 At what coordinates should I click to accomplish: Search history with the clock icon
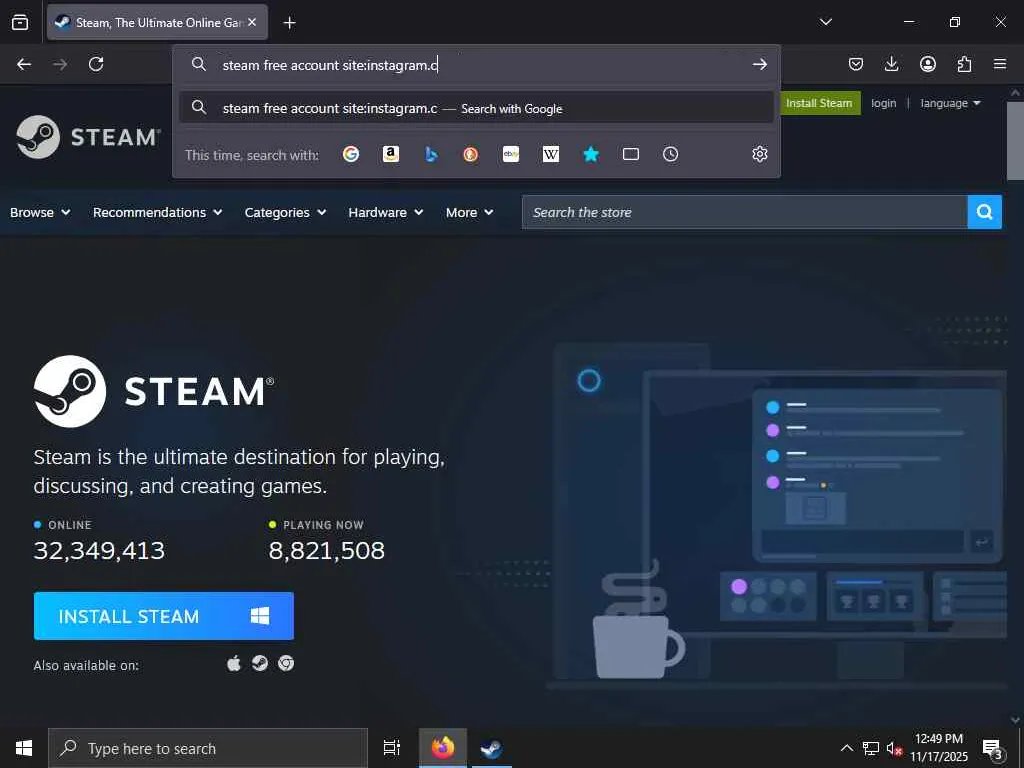tap(671, 154)
